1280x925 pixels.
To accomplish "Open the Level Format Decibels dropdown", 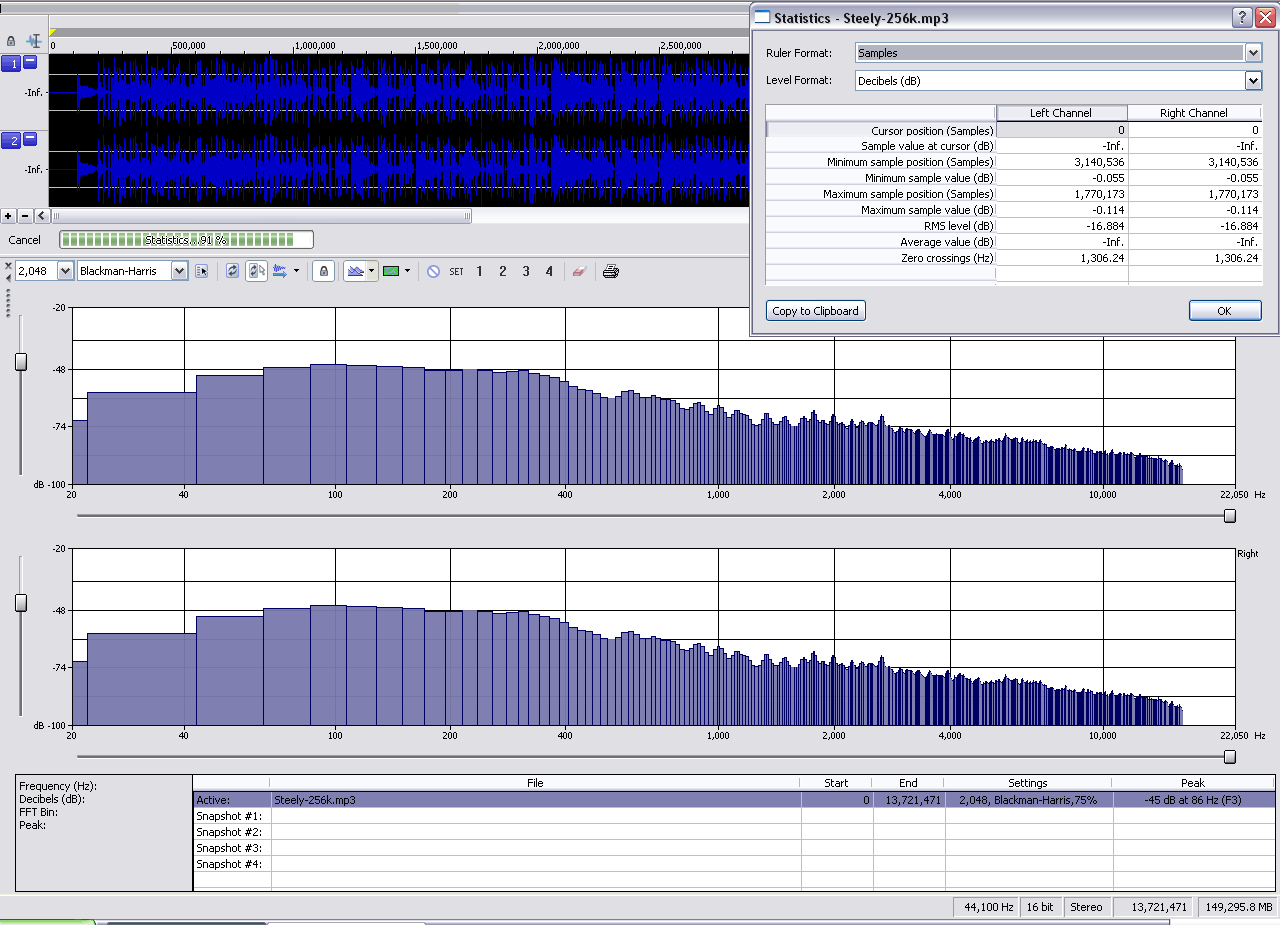I will [1253, 80].
